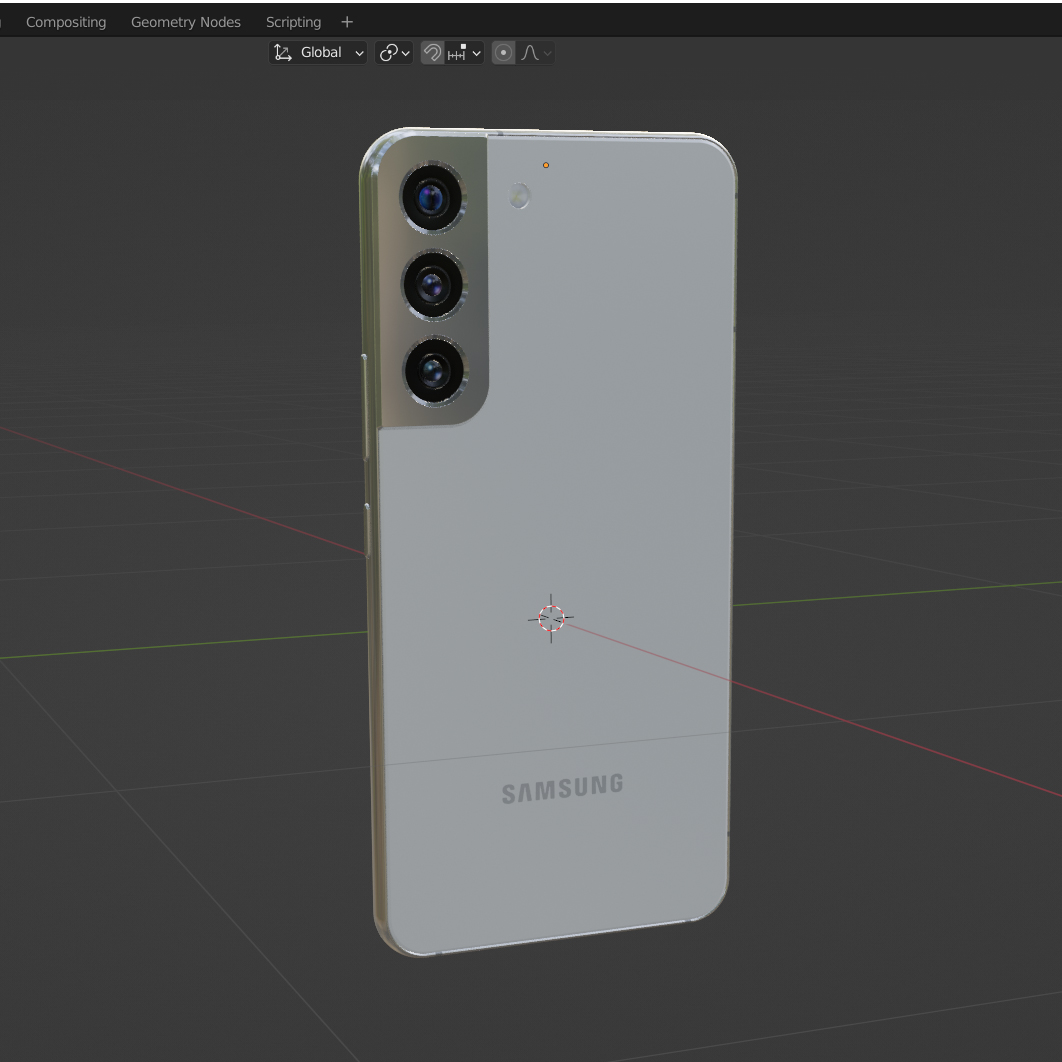Image resolution: width=1062 pixels, height=1062 pixels.
Task: Select the top camera lens on the phone
Action: (x=432, y=198)
